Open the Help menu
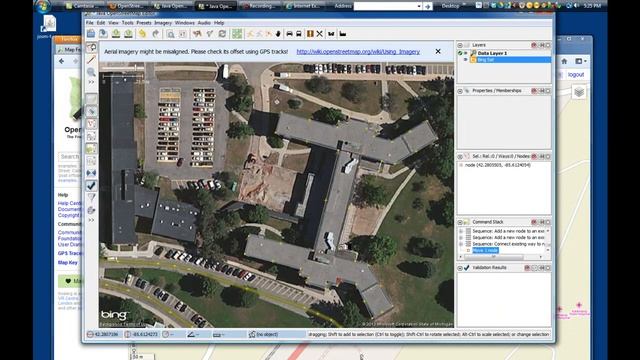Screen dimensions: 640x360 coord(219,23)
